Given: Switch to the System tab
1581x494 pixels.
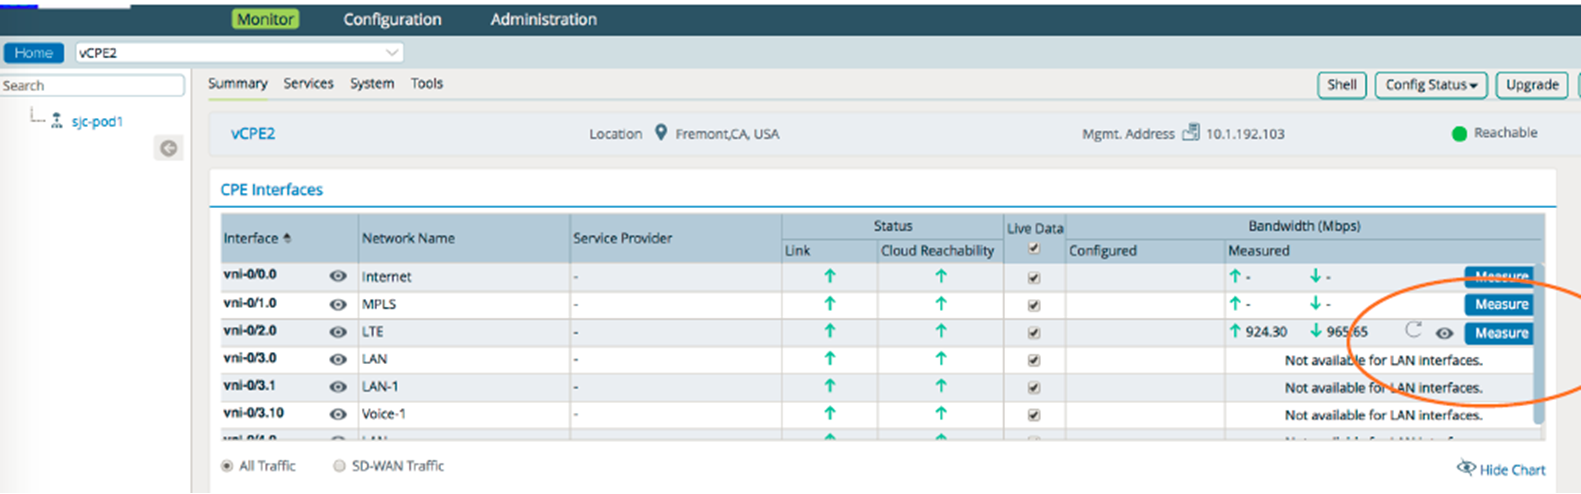Looking at the screenshot, I should (372, 84).
